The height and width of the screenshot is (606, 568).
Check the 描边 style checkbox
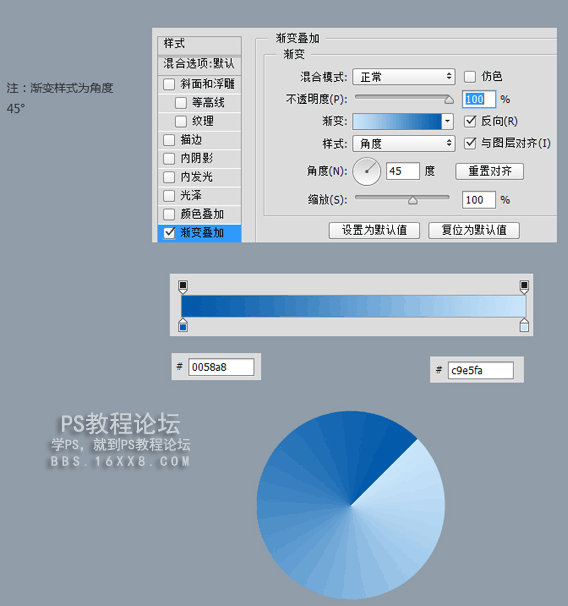tap(169, 140)
